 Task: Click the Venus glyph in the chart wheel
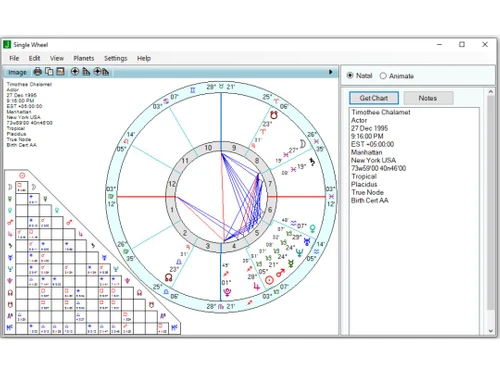[313, 228]
